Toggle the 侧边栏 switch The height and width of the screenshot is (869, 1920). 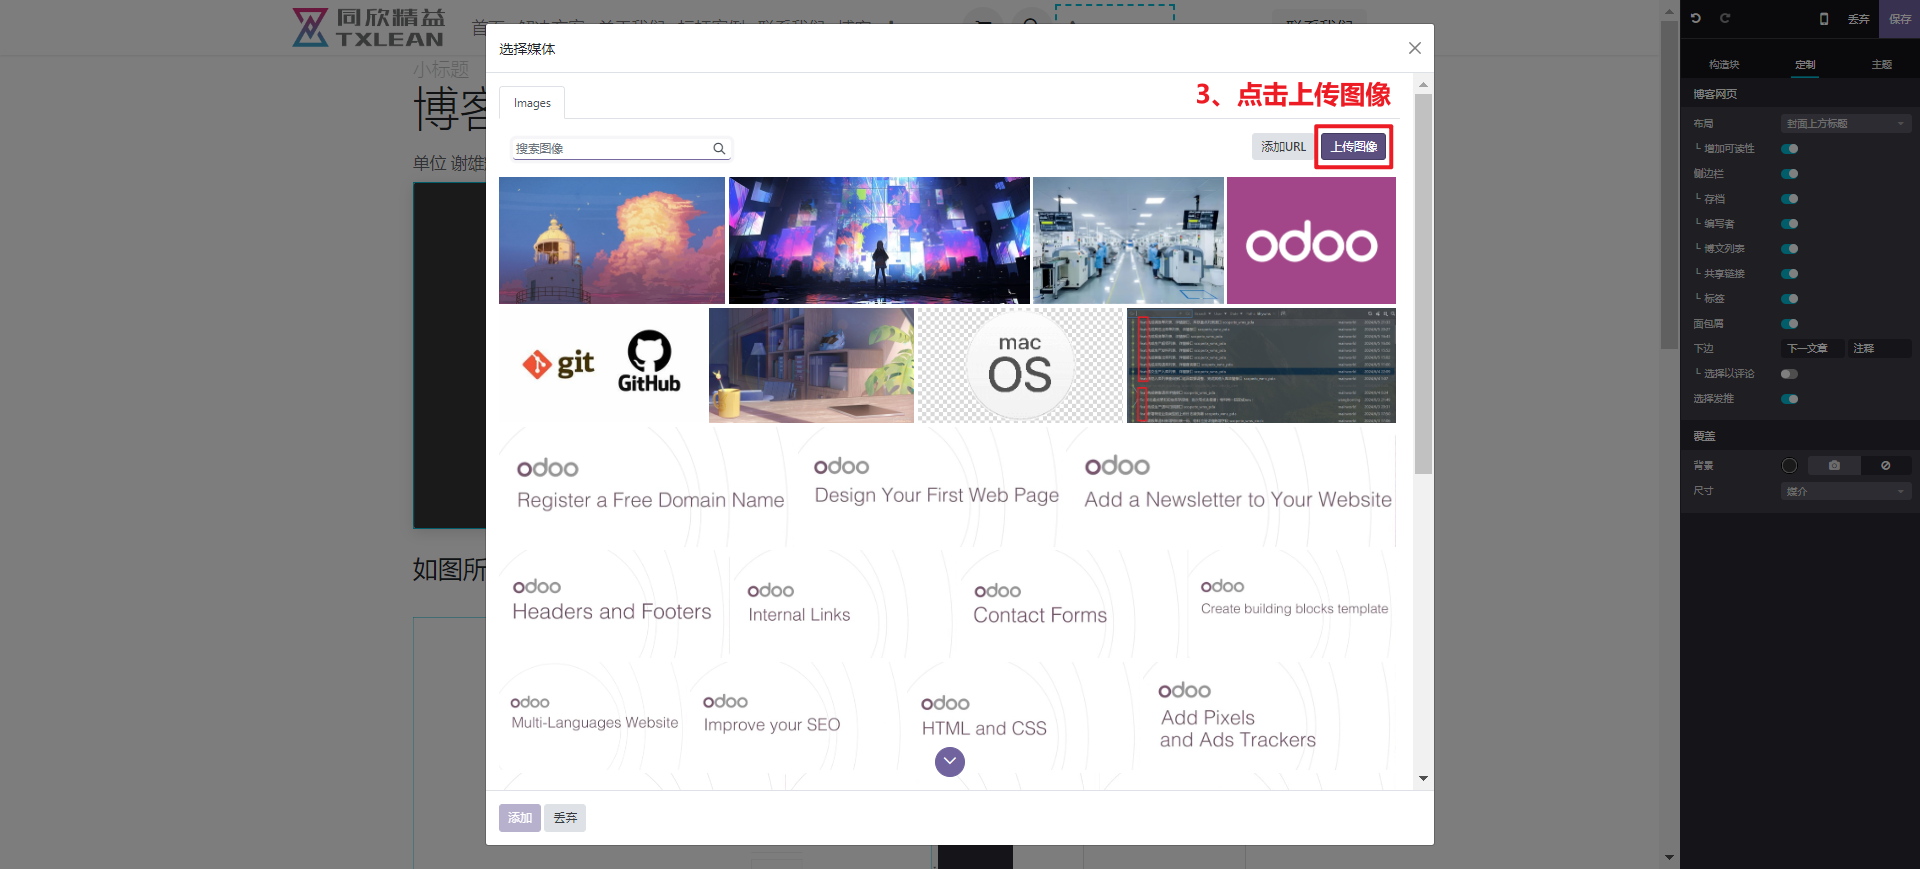point(1790,174)
